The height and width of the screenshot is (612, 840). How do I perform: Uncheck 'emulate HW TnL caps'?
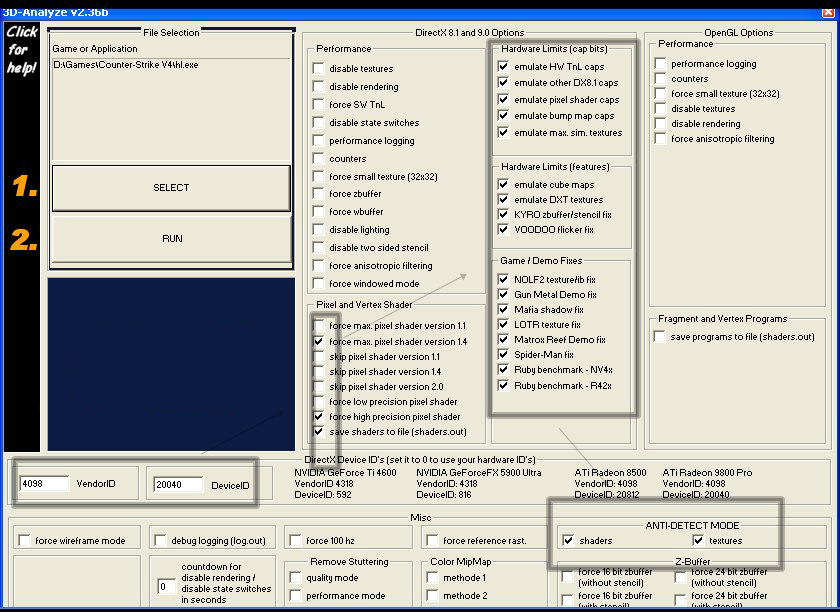point(505,64)
